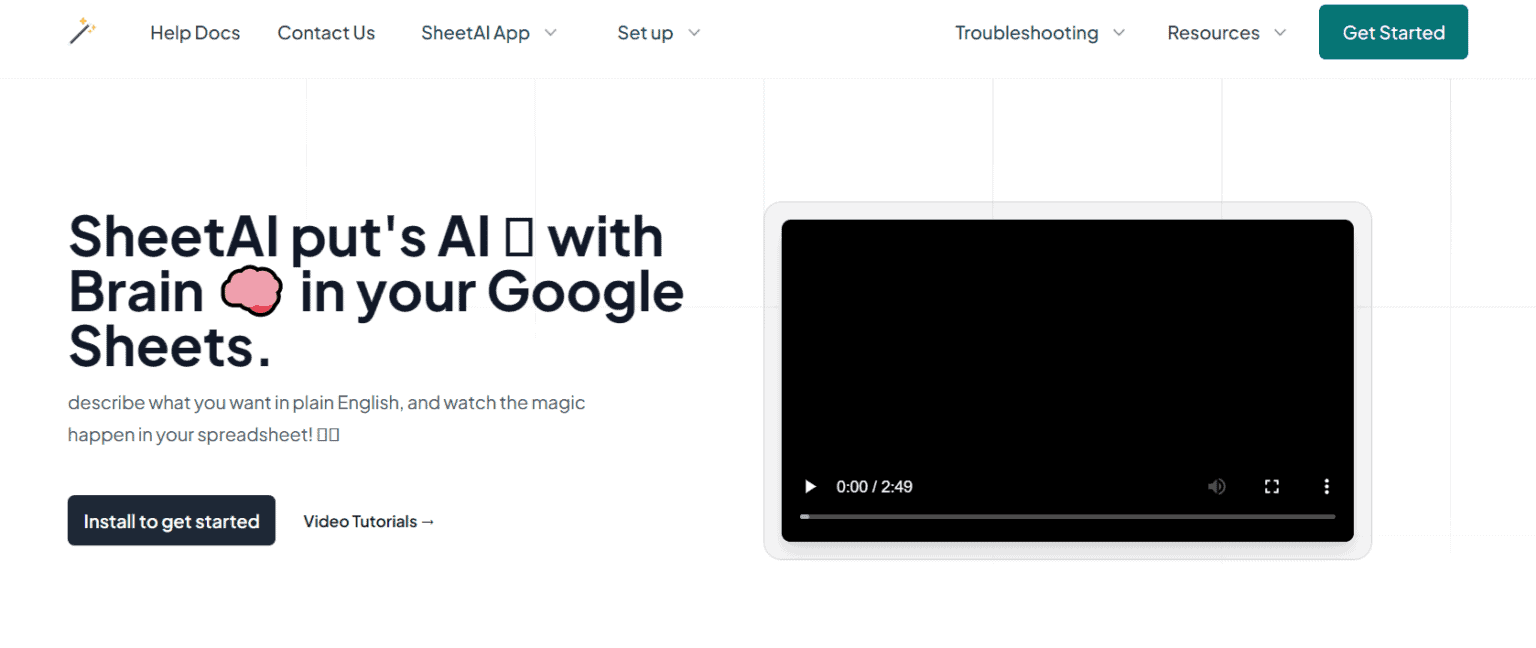Click Install to get started
The image size is (1536, 648).
coord(171,520)
